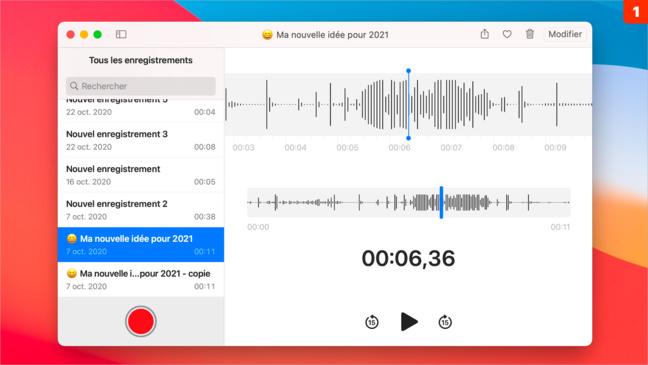
Task: Start a new recording with red button
Action: [141, 321]
